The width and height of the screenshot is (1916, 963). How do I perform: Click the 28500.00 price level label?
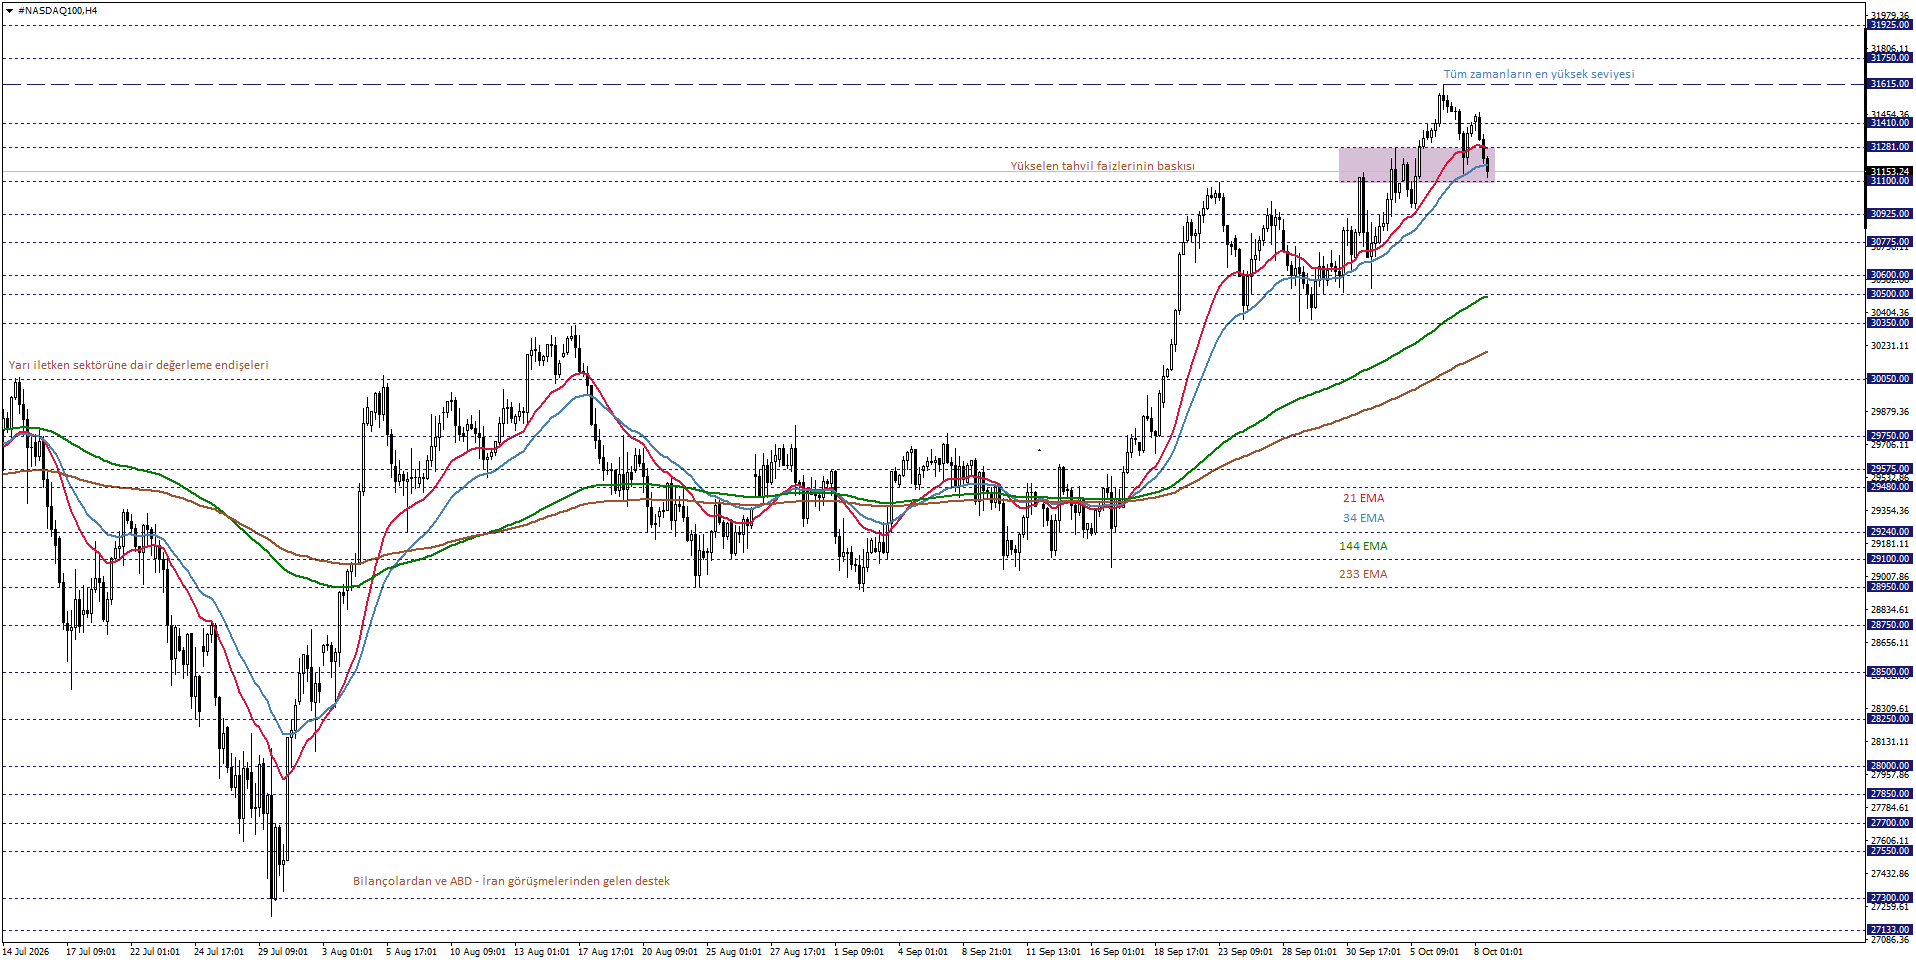[x=1889, y=672]
